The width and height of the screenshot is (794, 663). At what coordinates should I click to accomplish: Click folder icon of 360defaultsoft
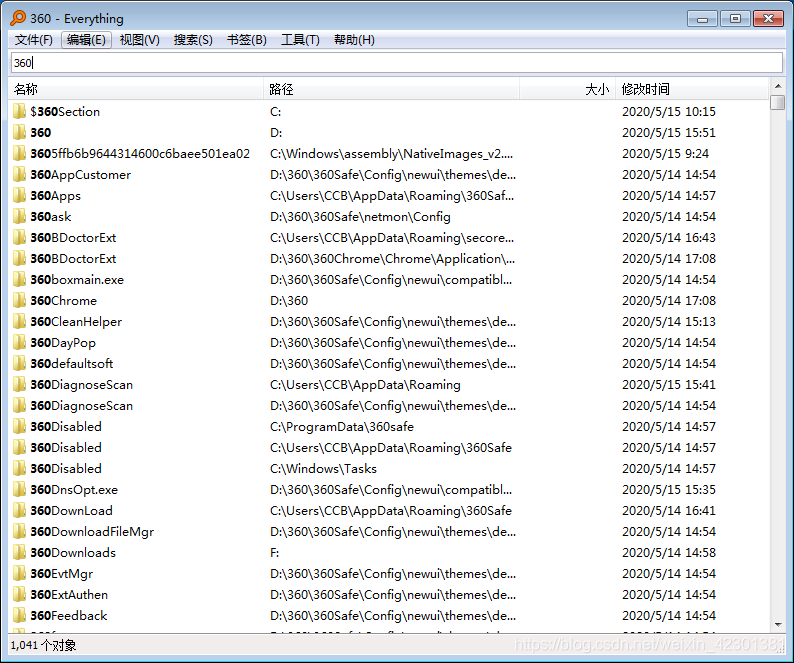[x=19, y=364]
